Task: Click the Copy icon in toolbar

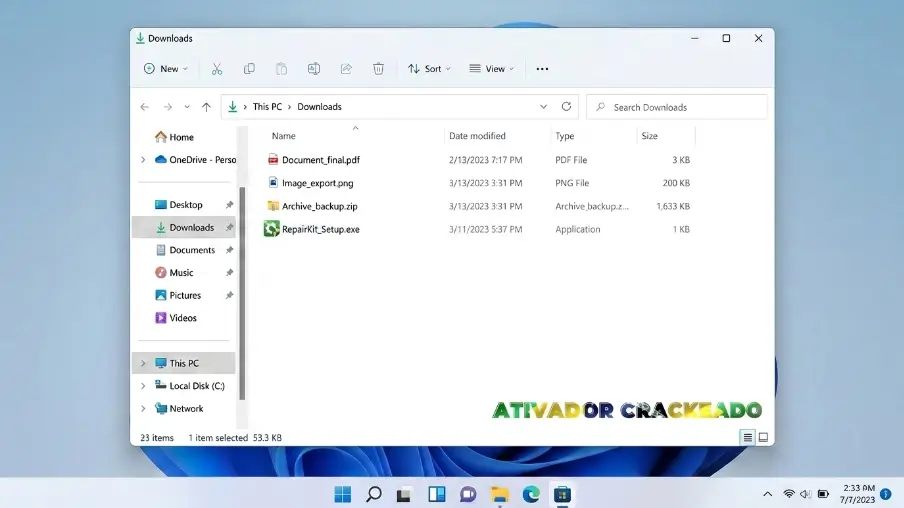Action: pos(249,69)
